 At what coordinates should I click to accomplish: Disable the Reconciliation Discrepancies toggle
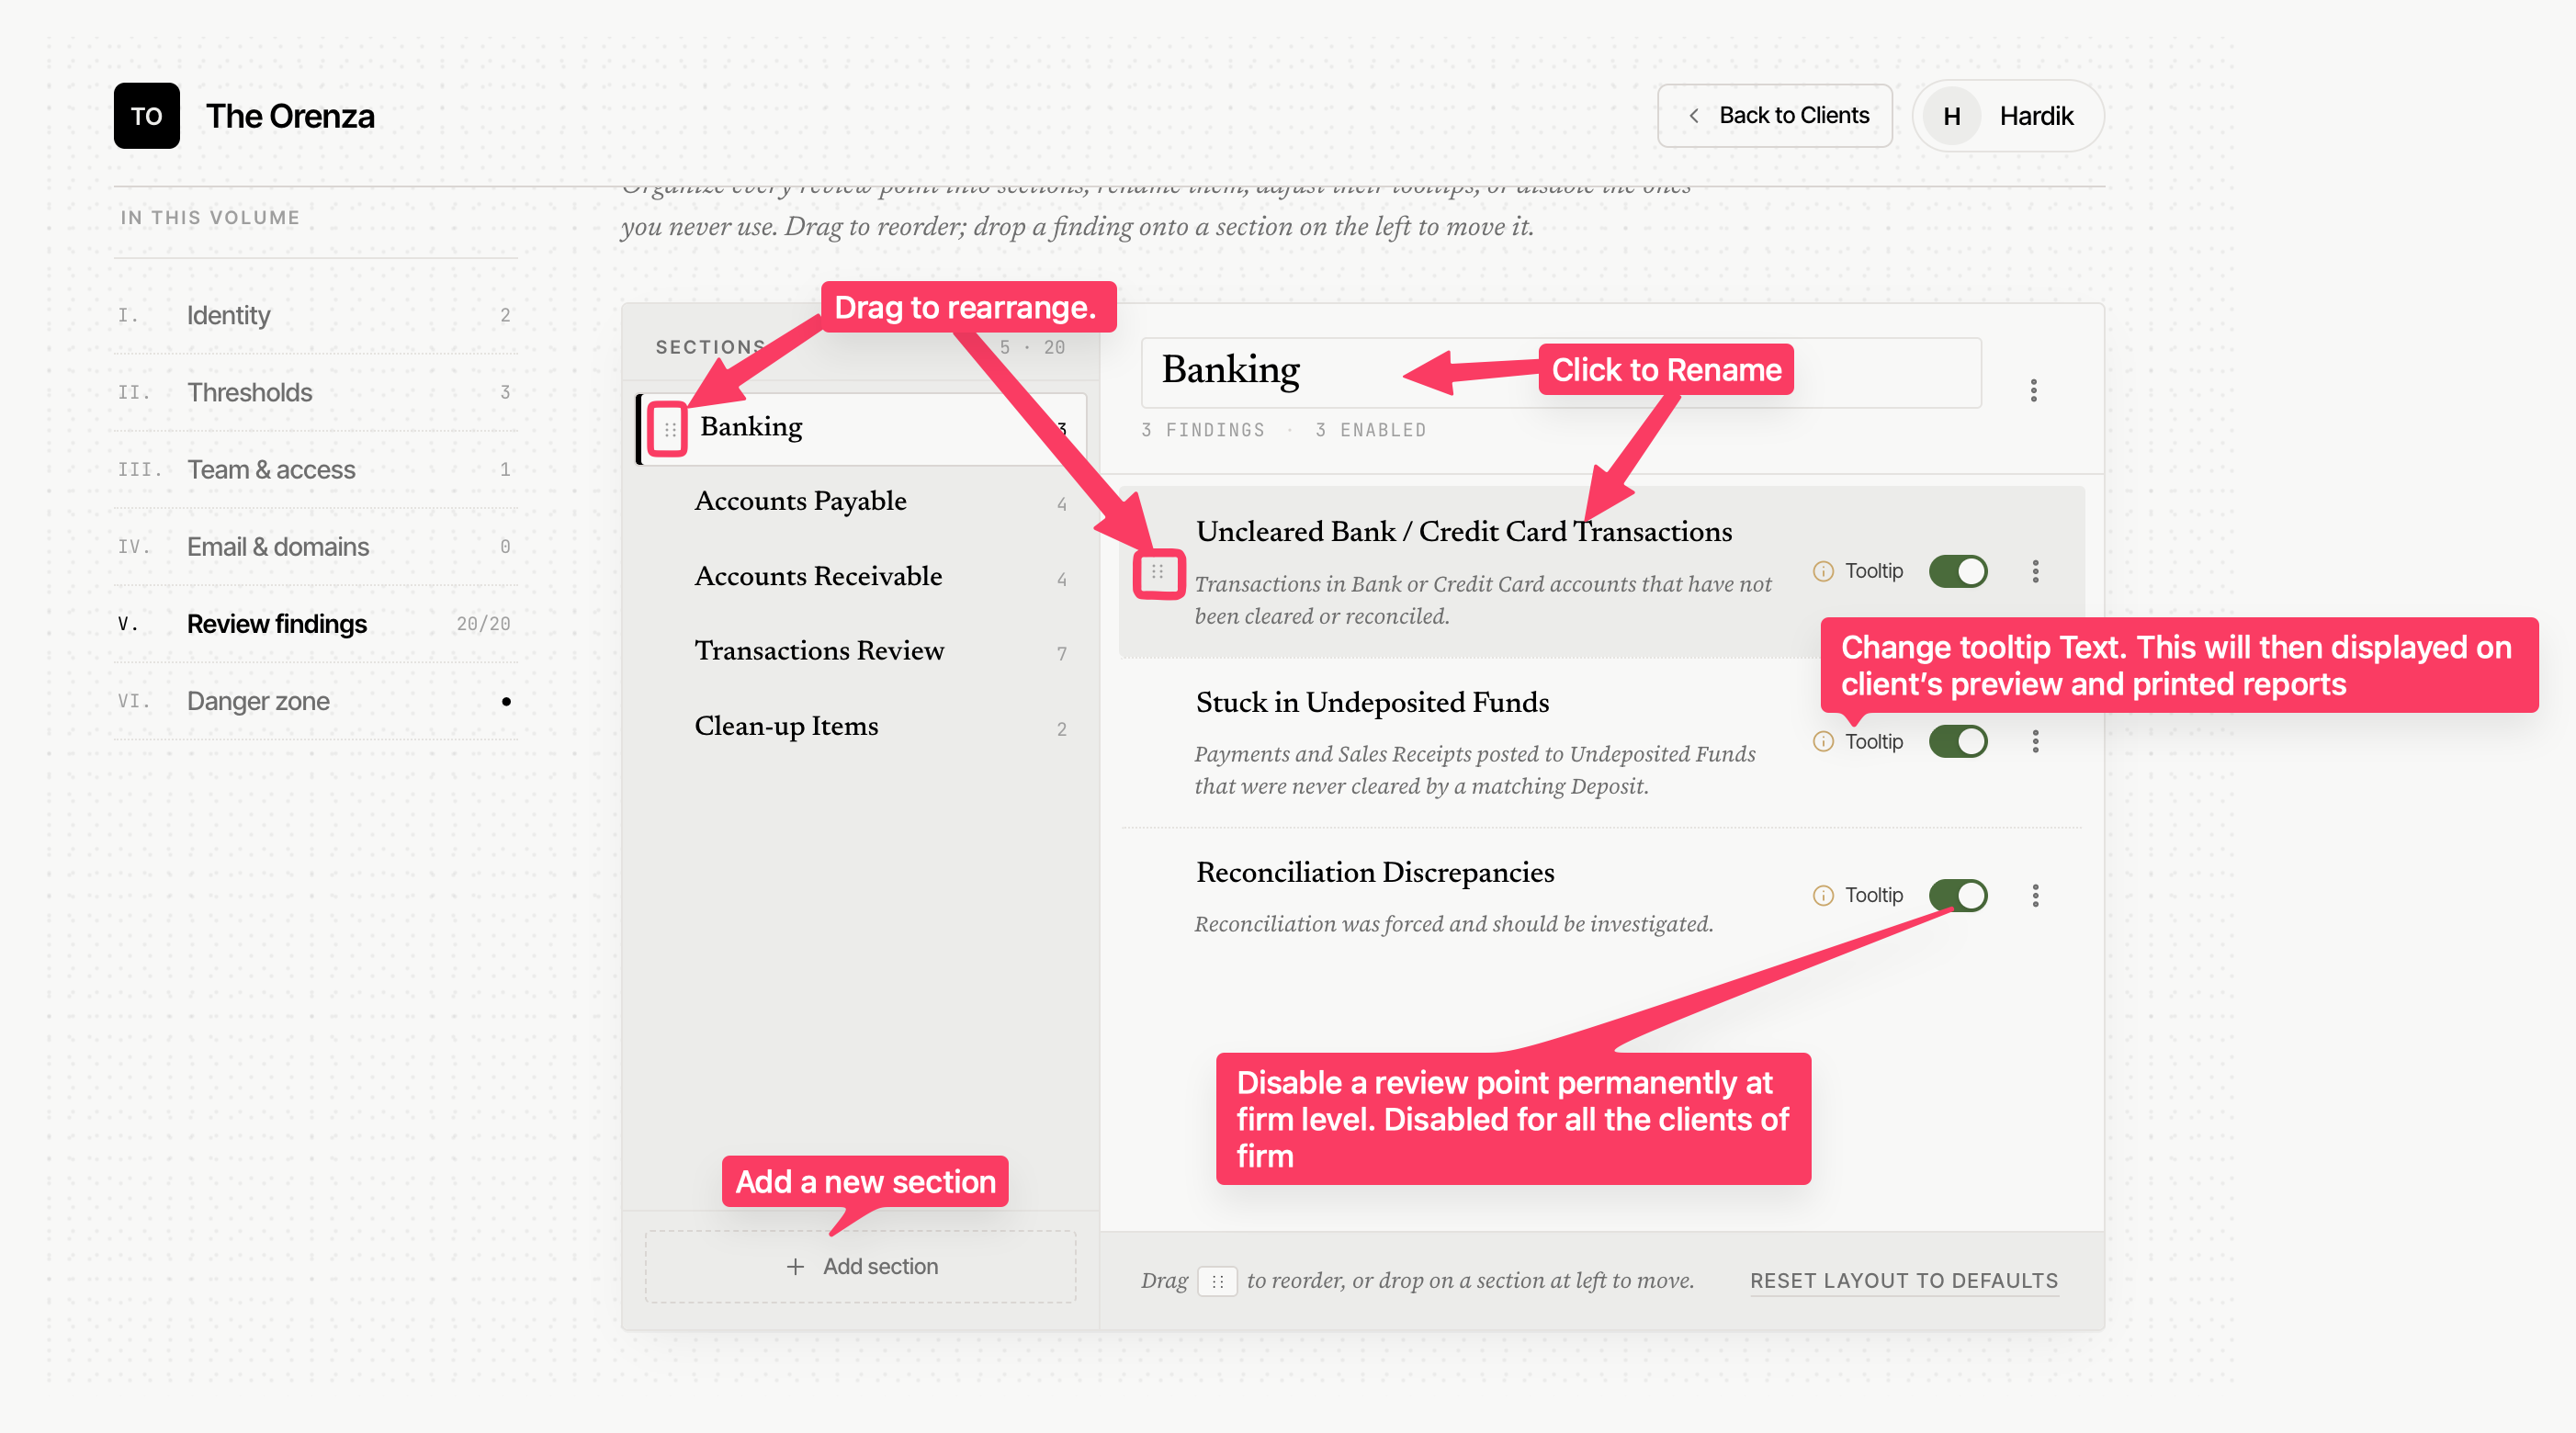point(1957,895)
